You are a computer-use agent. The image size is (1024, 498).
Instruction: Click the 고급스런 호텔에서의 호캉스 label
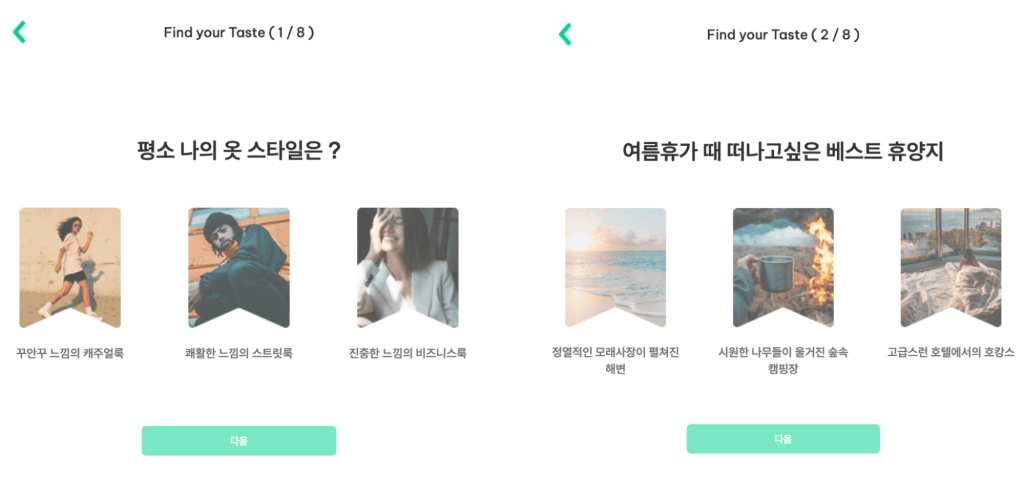coord(951,352)
